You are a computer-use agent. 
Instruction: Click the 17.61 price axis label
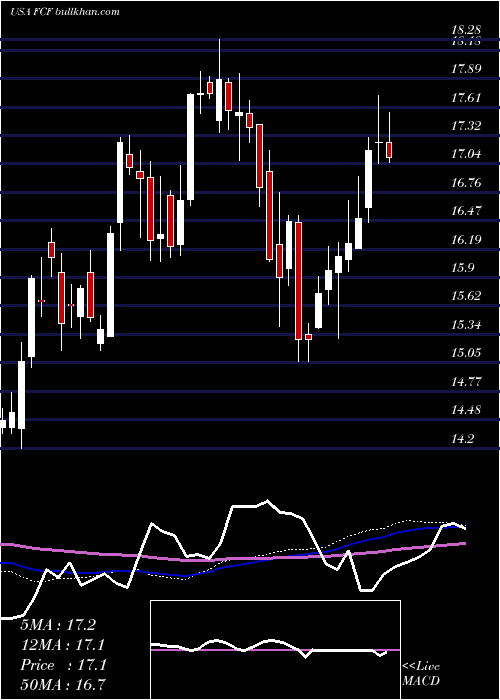point(466,97)
